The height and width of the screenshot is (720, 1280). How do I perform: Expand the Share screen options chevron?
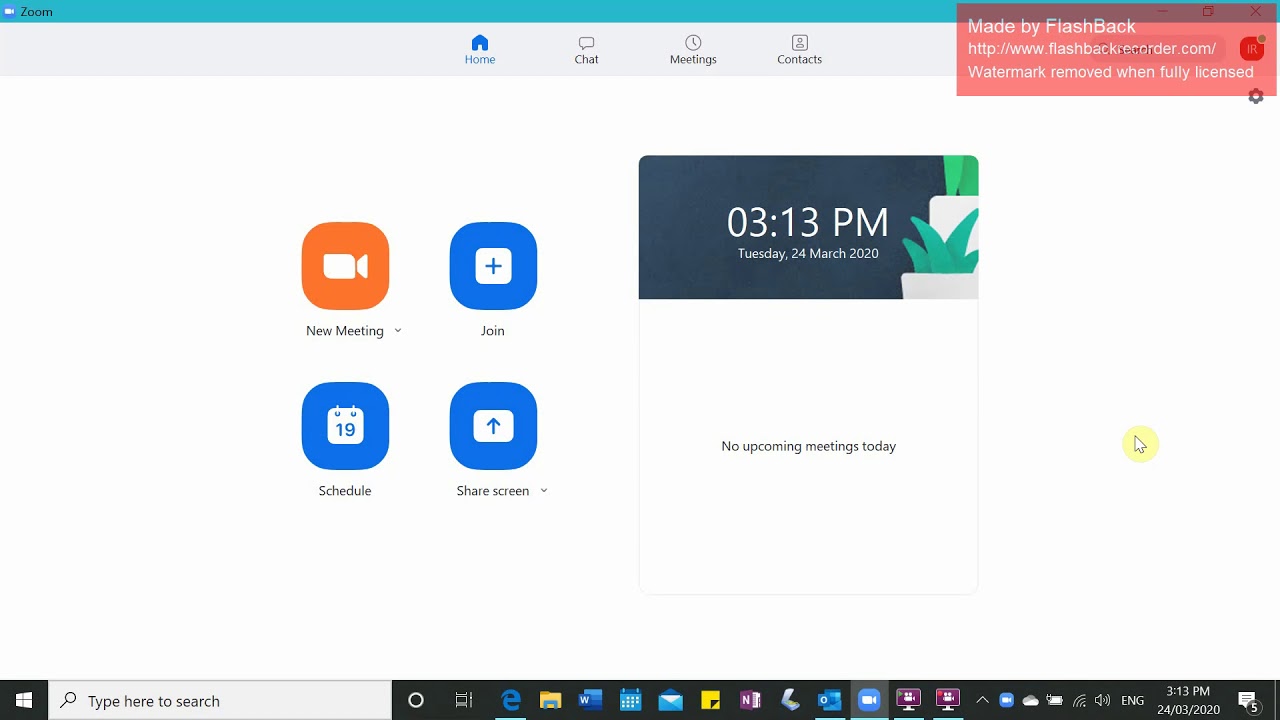[x=544, y=491]
